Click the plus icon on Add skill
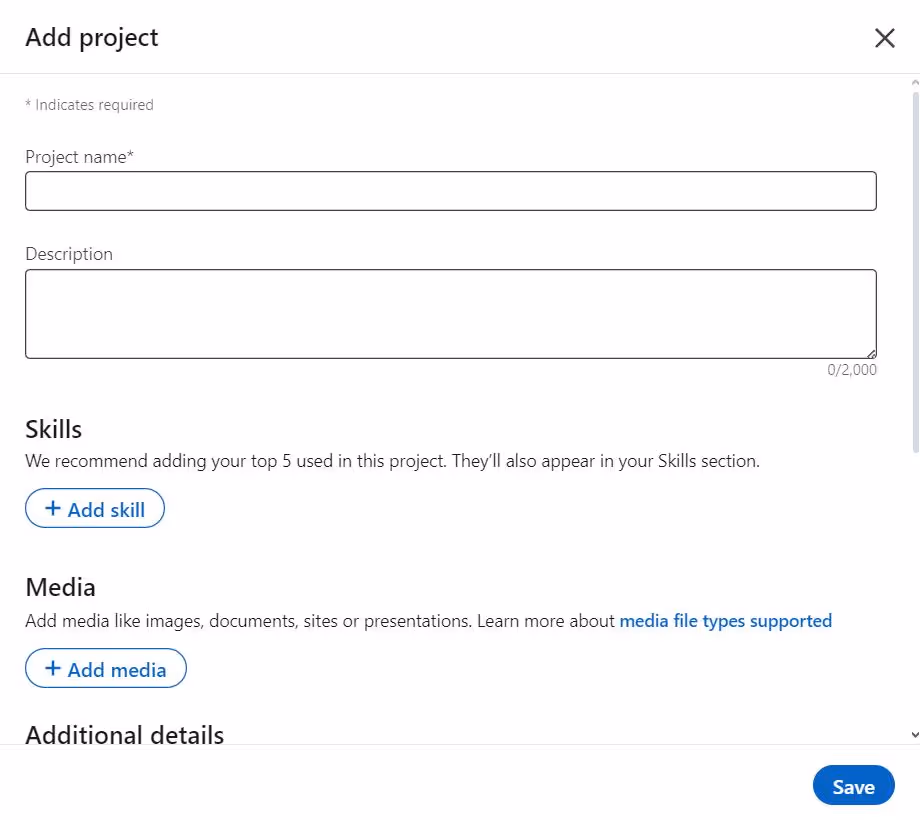 click(x=53, y=507)
